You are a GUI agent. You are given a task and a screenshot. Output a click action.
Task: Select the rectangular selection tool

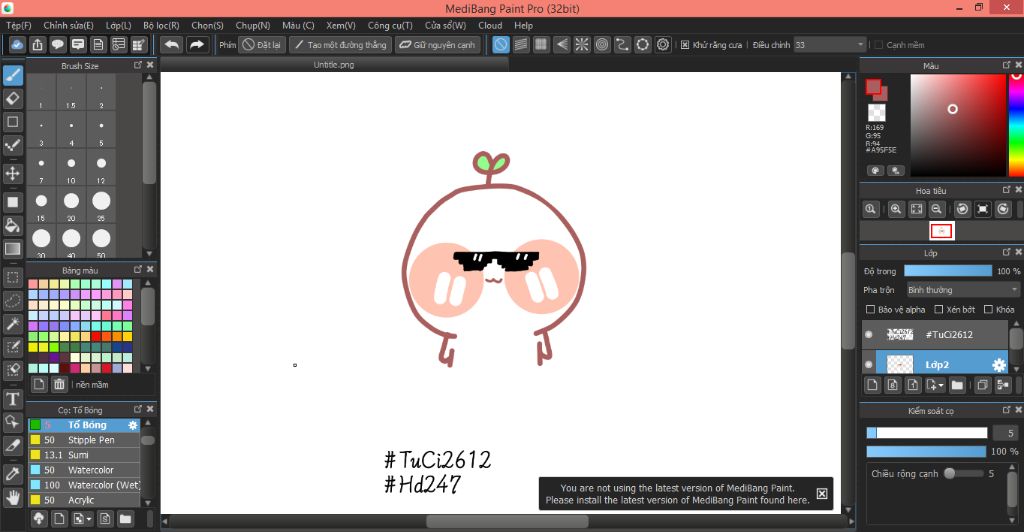tap(12, 277)
